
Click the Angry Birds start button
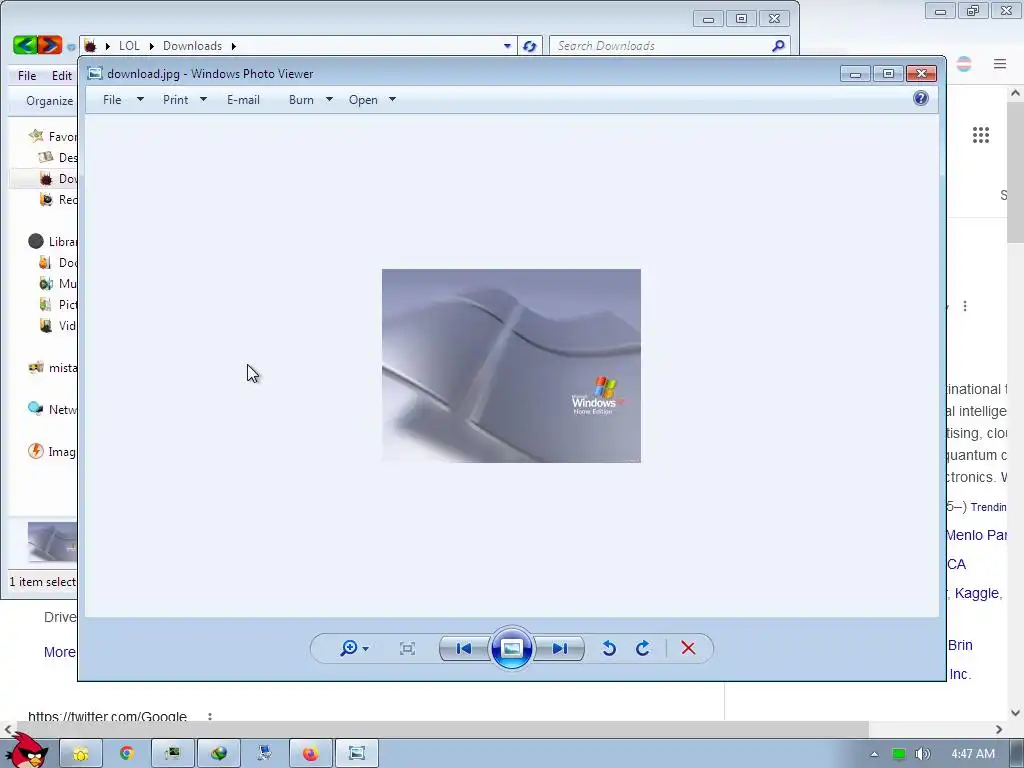point(26,751)
